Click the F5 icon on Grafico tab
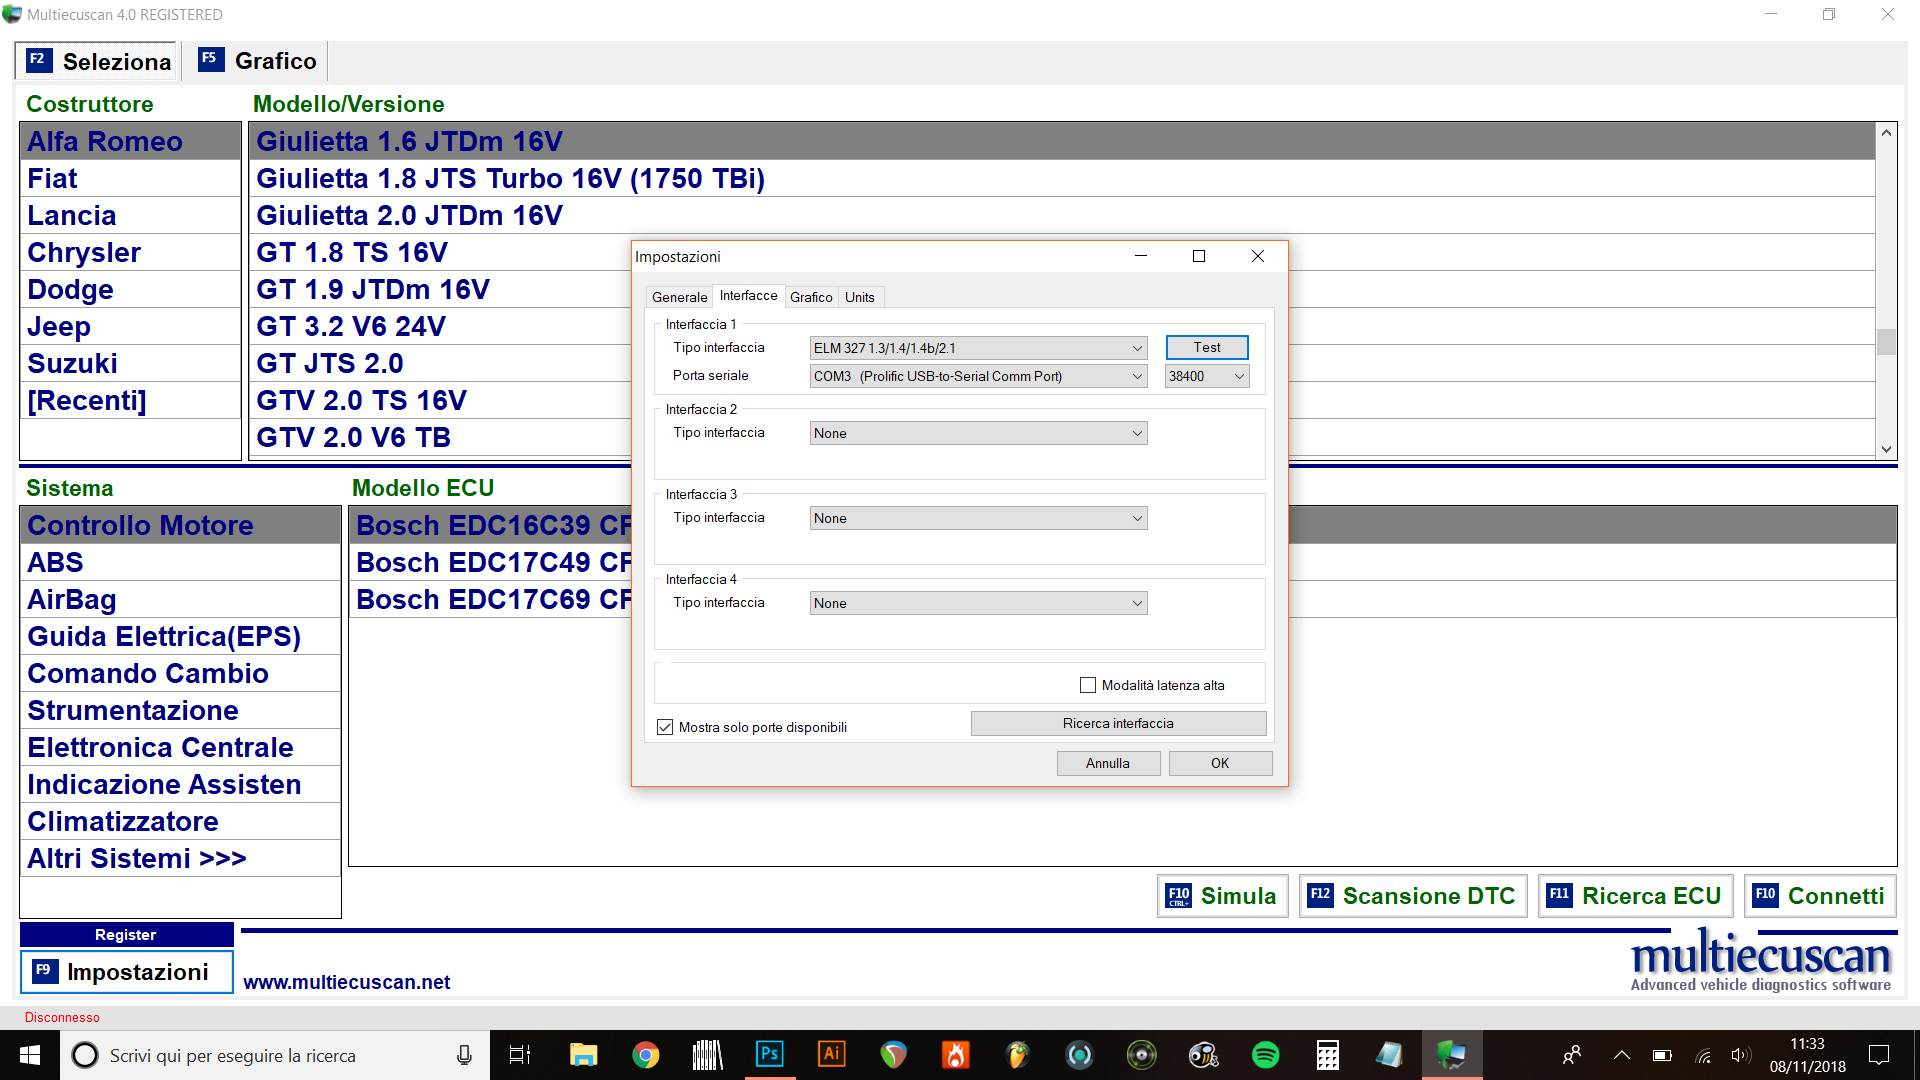The height and width of the screenshot is (1080, 1920). tap(210, 59)
